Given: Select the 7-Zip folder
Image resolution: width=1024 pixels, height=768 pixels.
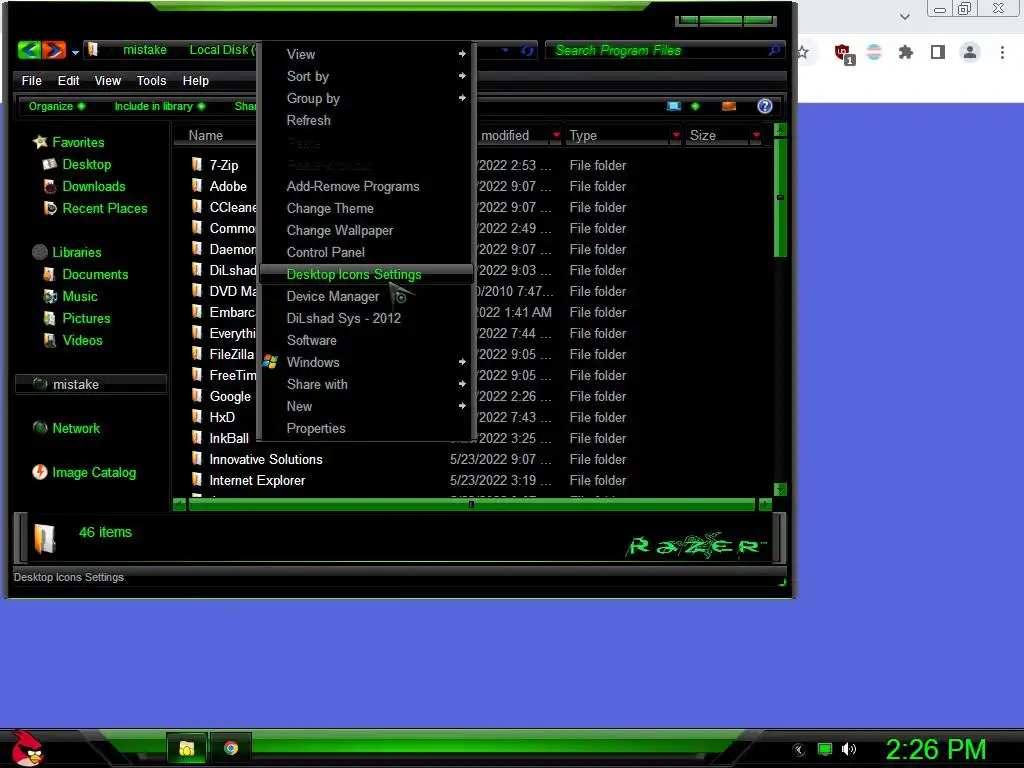Looking at the screenshot, I should coord(223,165).
